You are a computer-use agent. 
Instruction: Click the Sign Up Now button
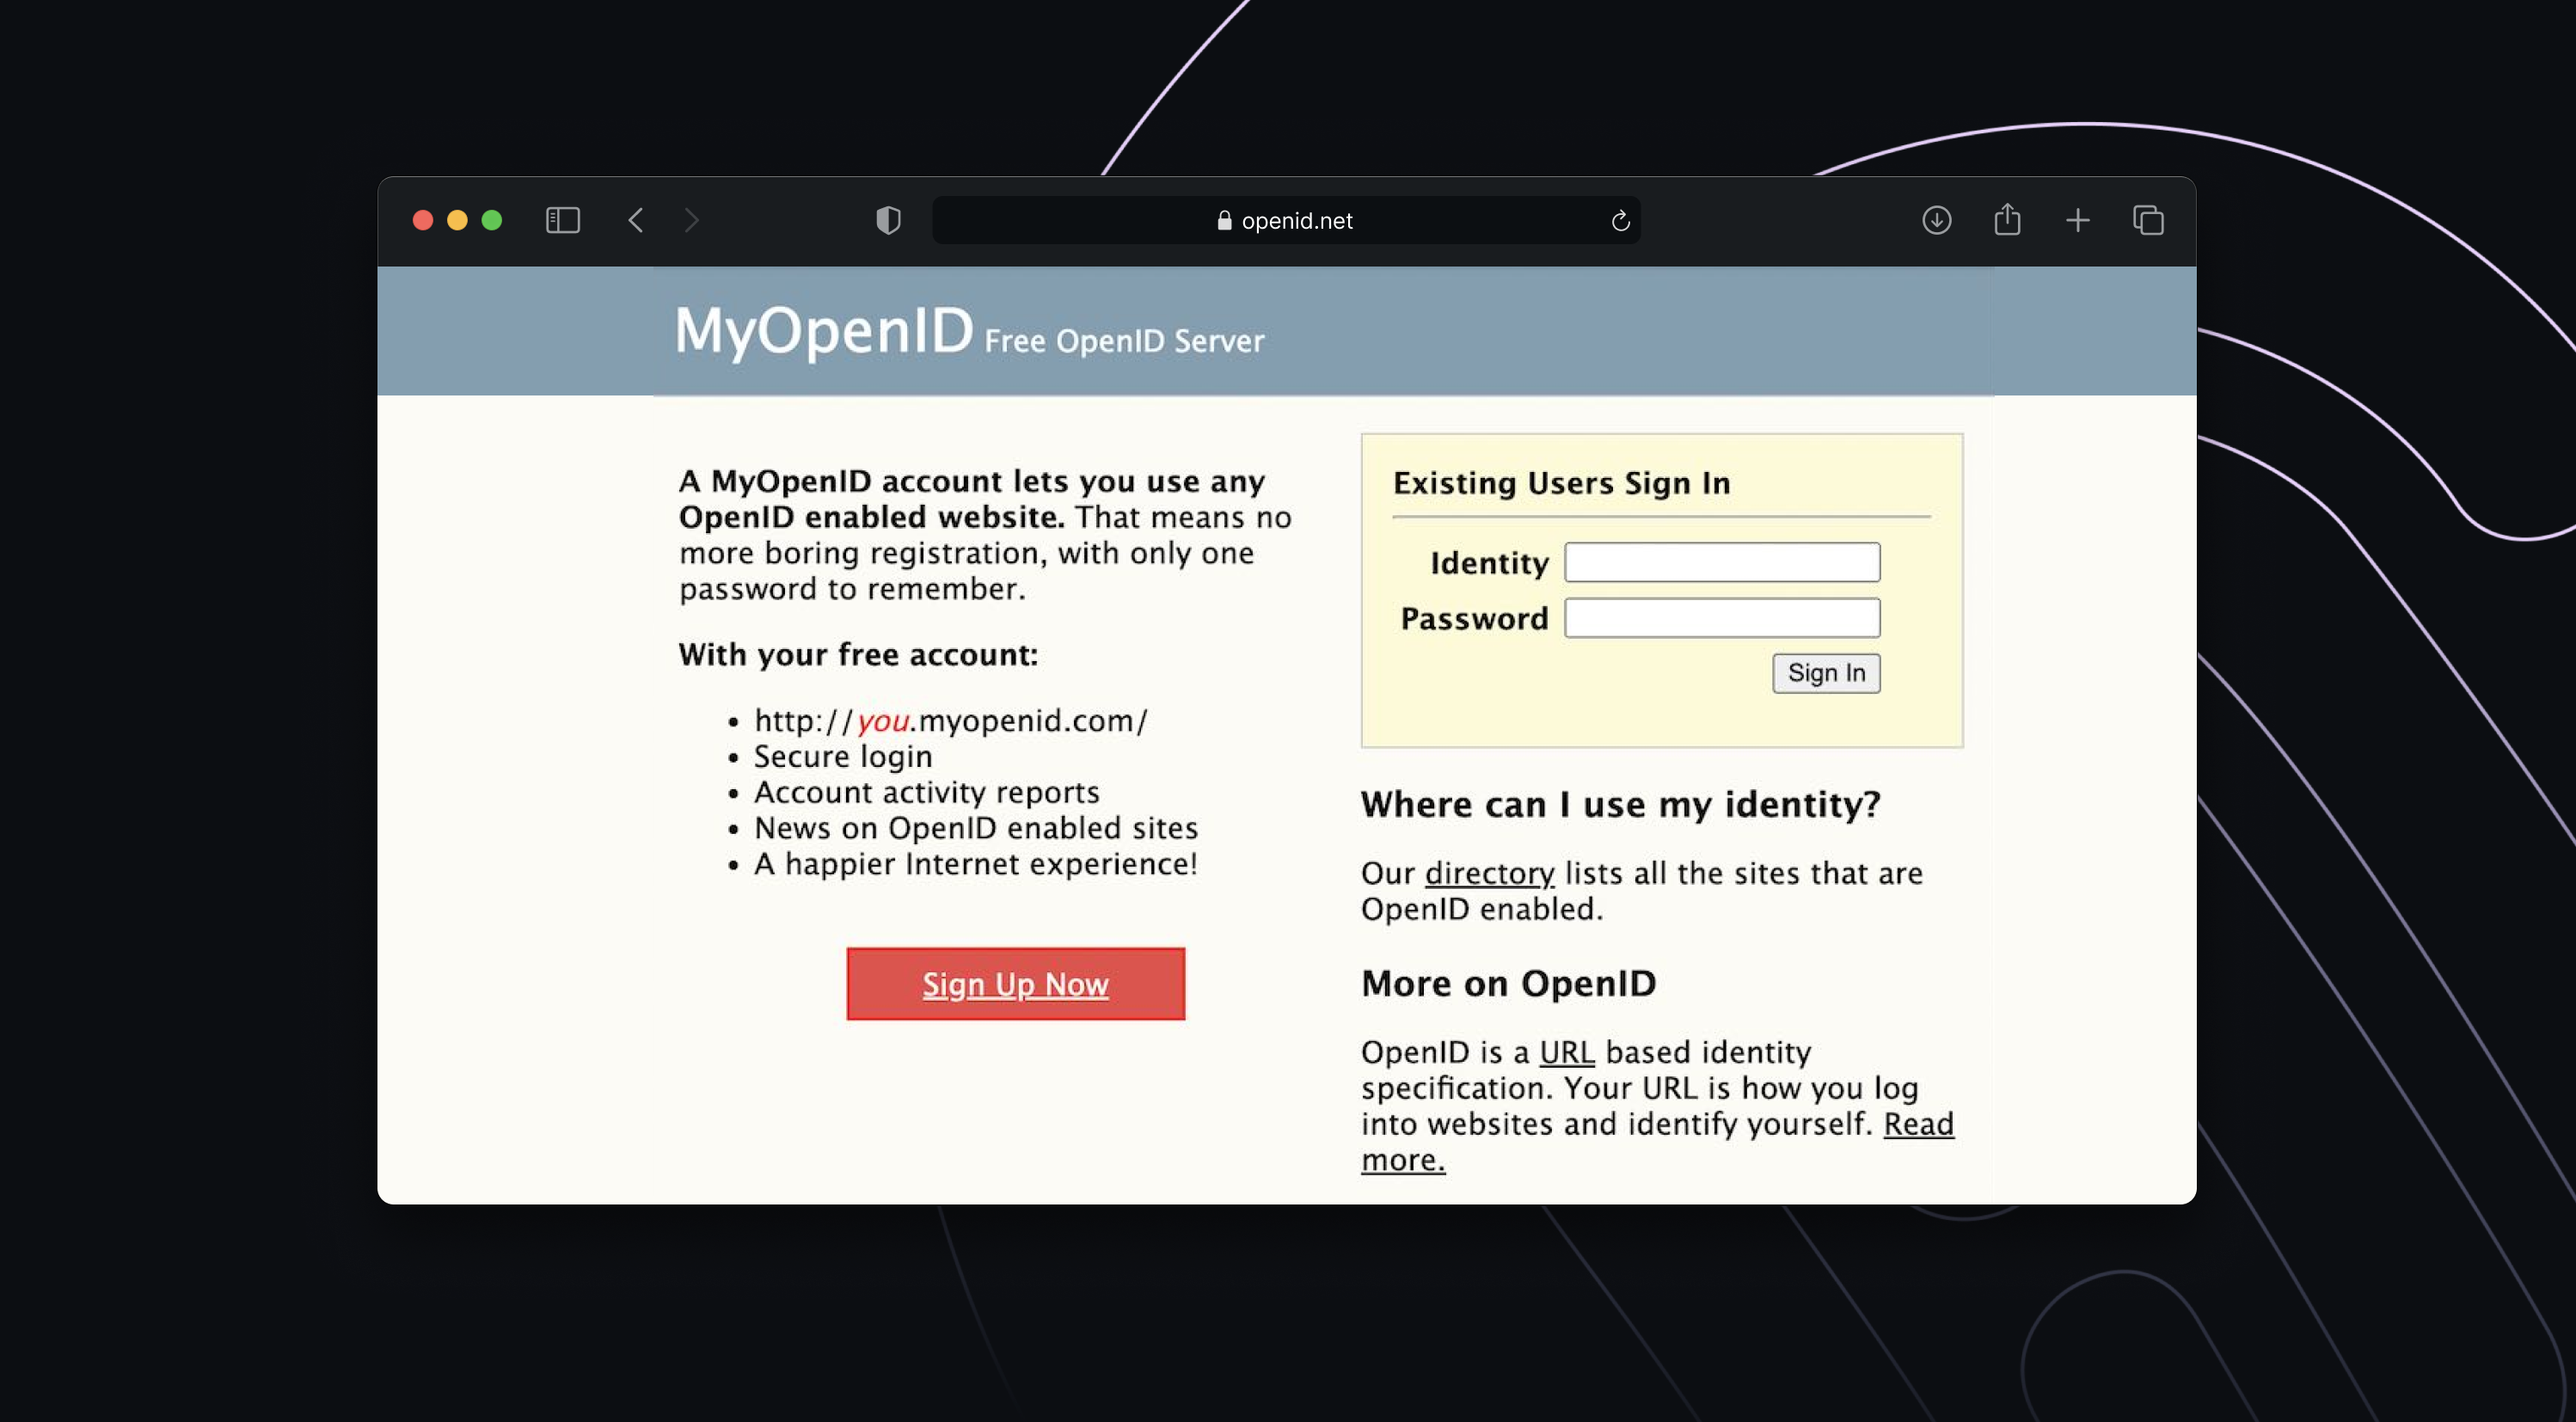pyautogui.click(x=1015, y=984)
